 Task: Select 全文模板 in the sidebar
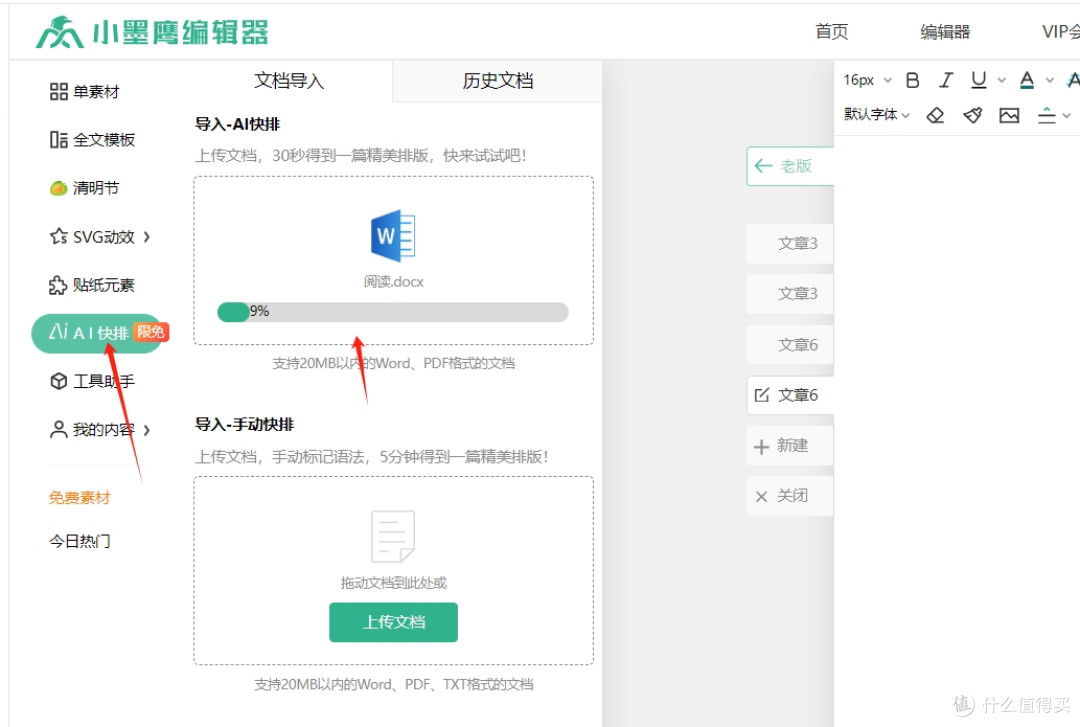click(x=92, y=140)
